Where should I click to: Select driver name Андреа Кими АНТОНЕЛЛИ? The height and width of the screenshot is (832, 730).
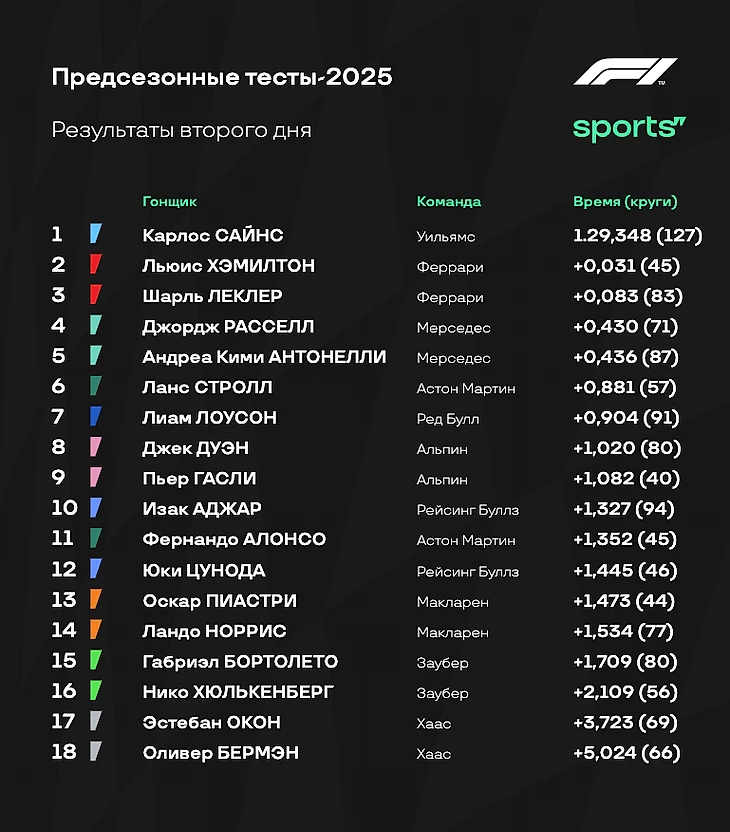coord(264,357)
